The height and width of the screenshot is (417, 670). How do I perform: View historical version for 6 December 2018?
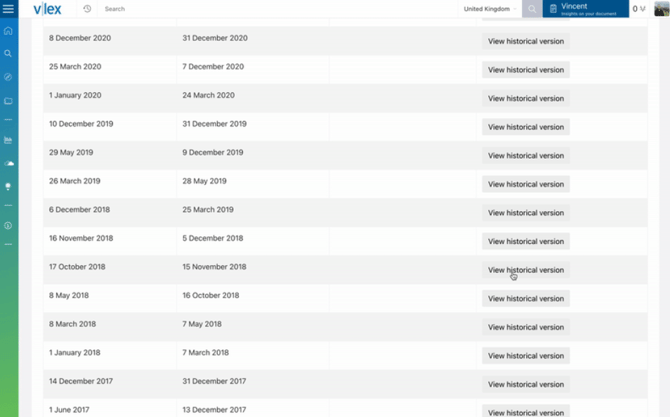click(526, 213)
